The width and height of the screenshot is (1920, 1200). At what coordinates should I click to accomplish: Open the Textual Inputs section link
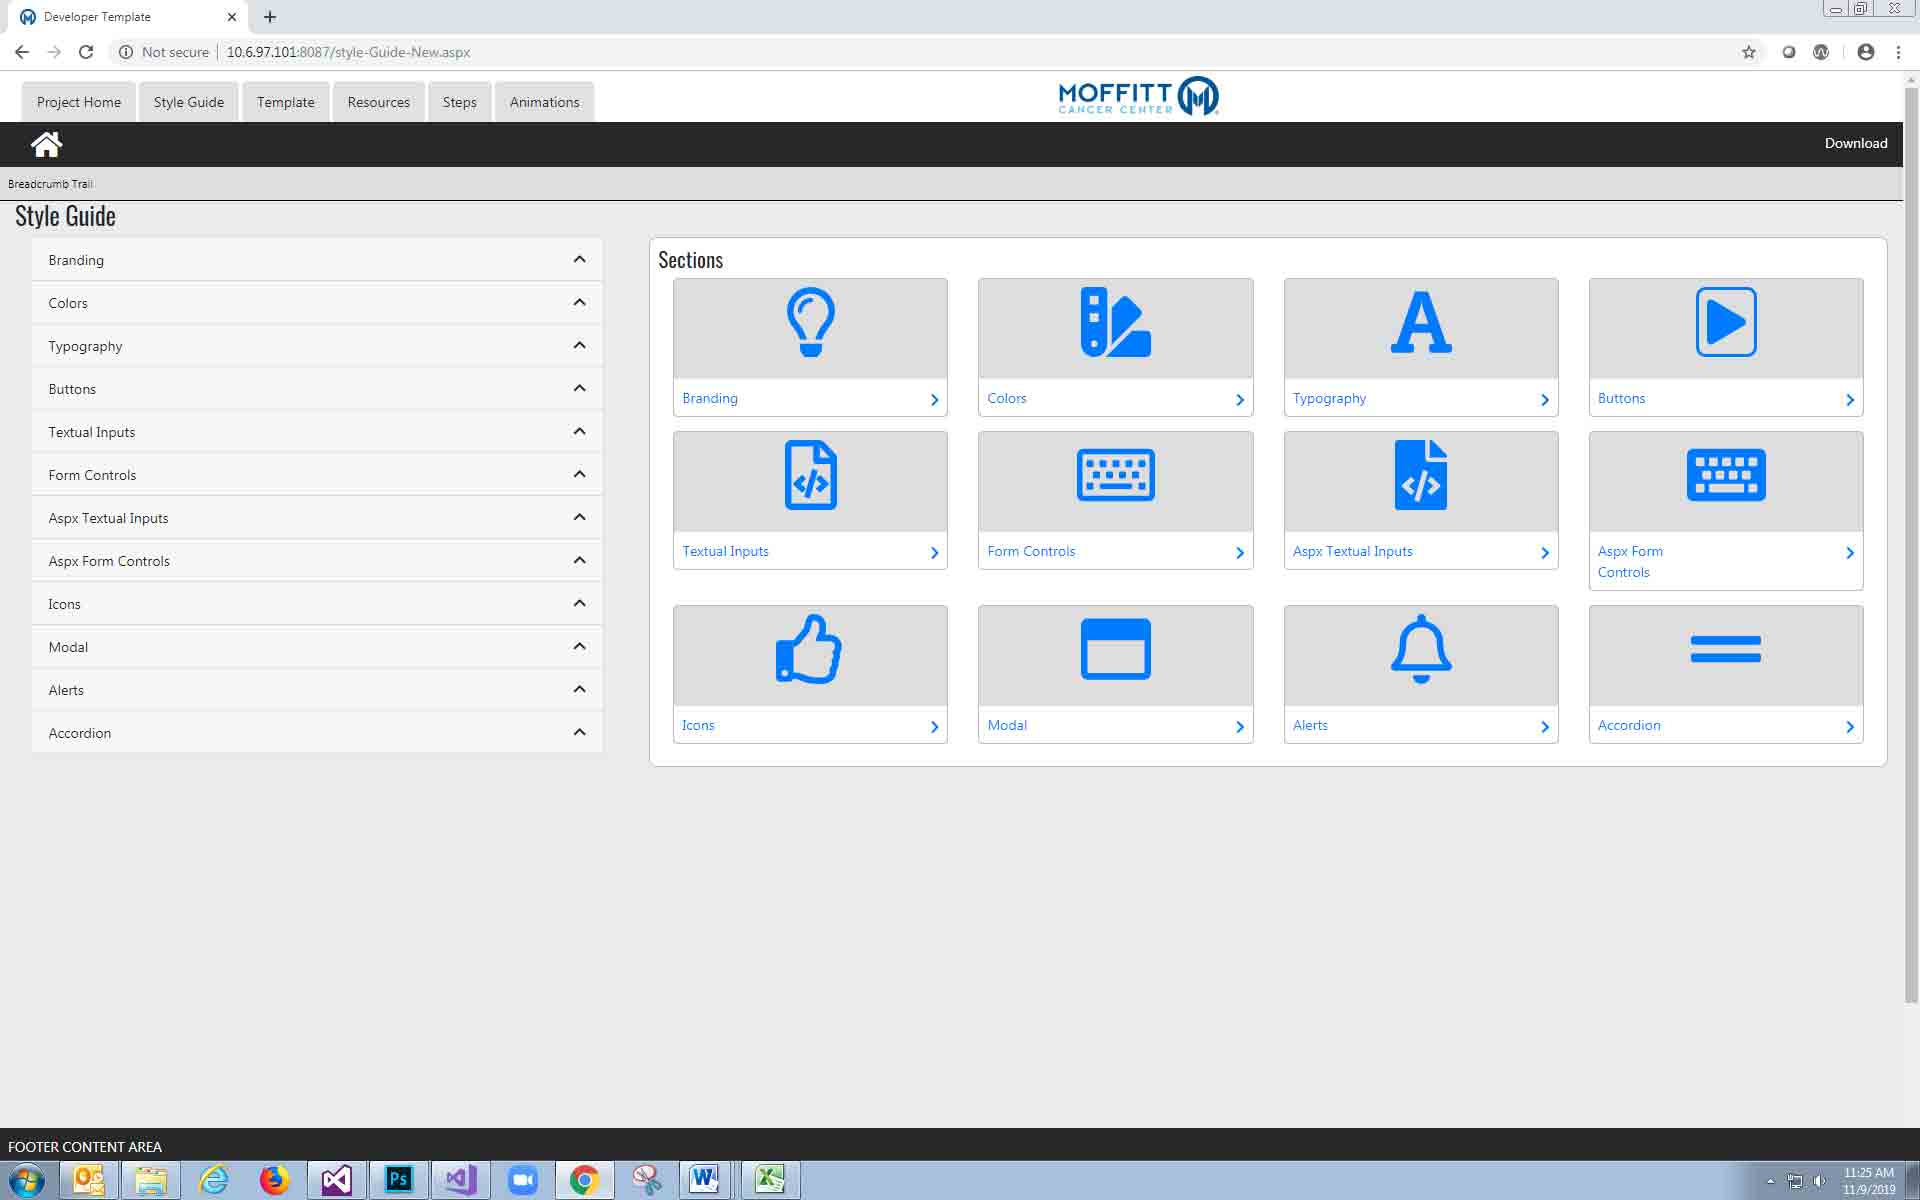point(726,551)
